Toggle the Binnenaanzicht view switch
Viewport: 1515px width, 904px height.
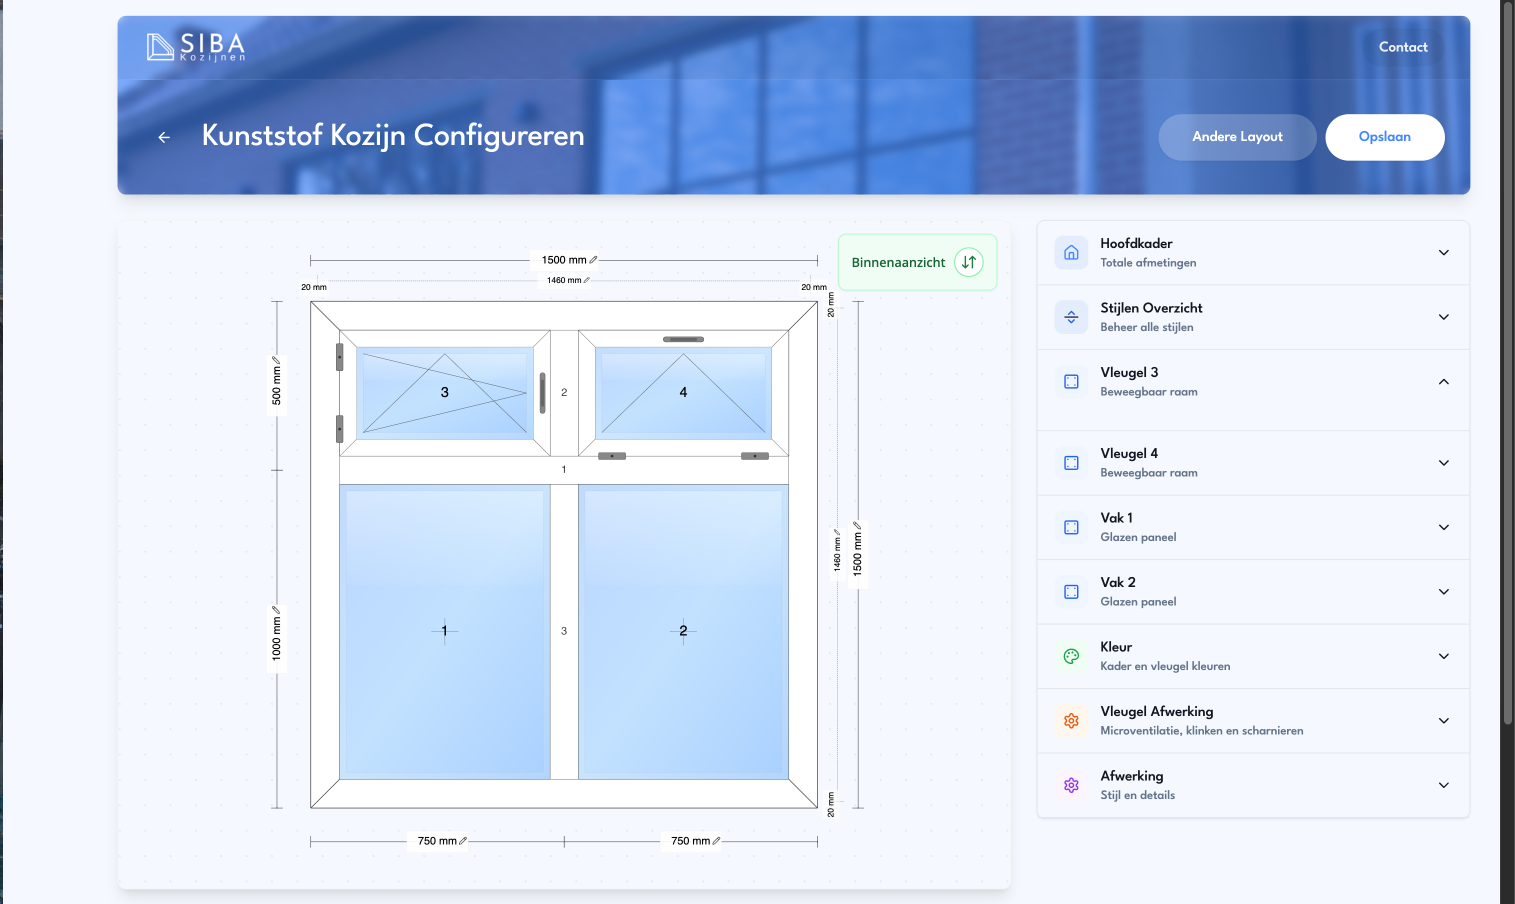[x=967, y=262]
